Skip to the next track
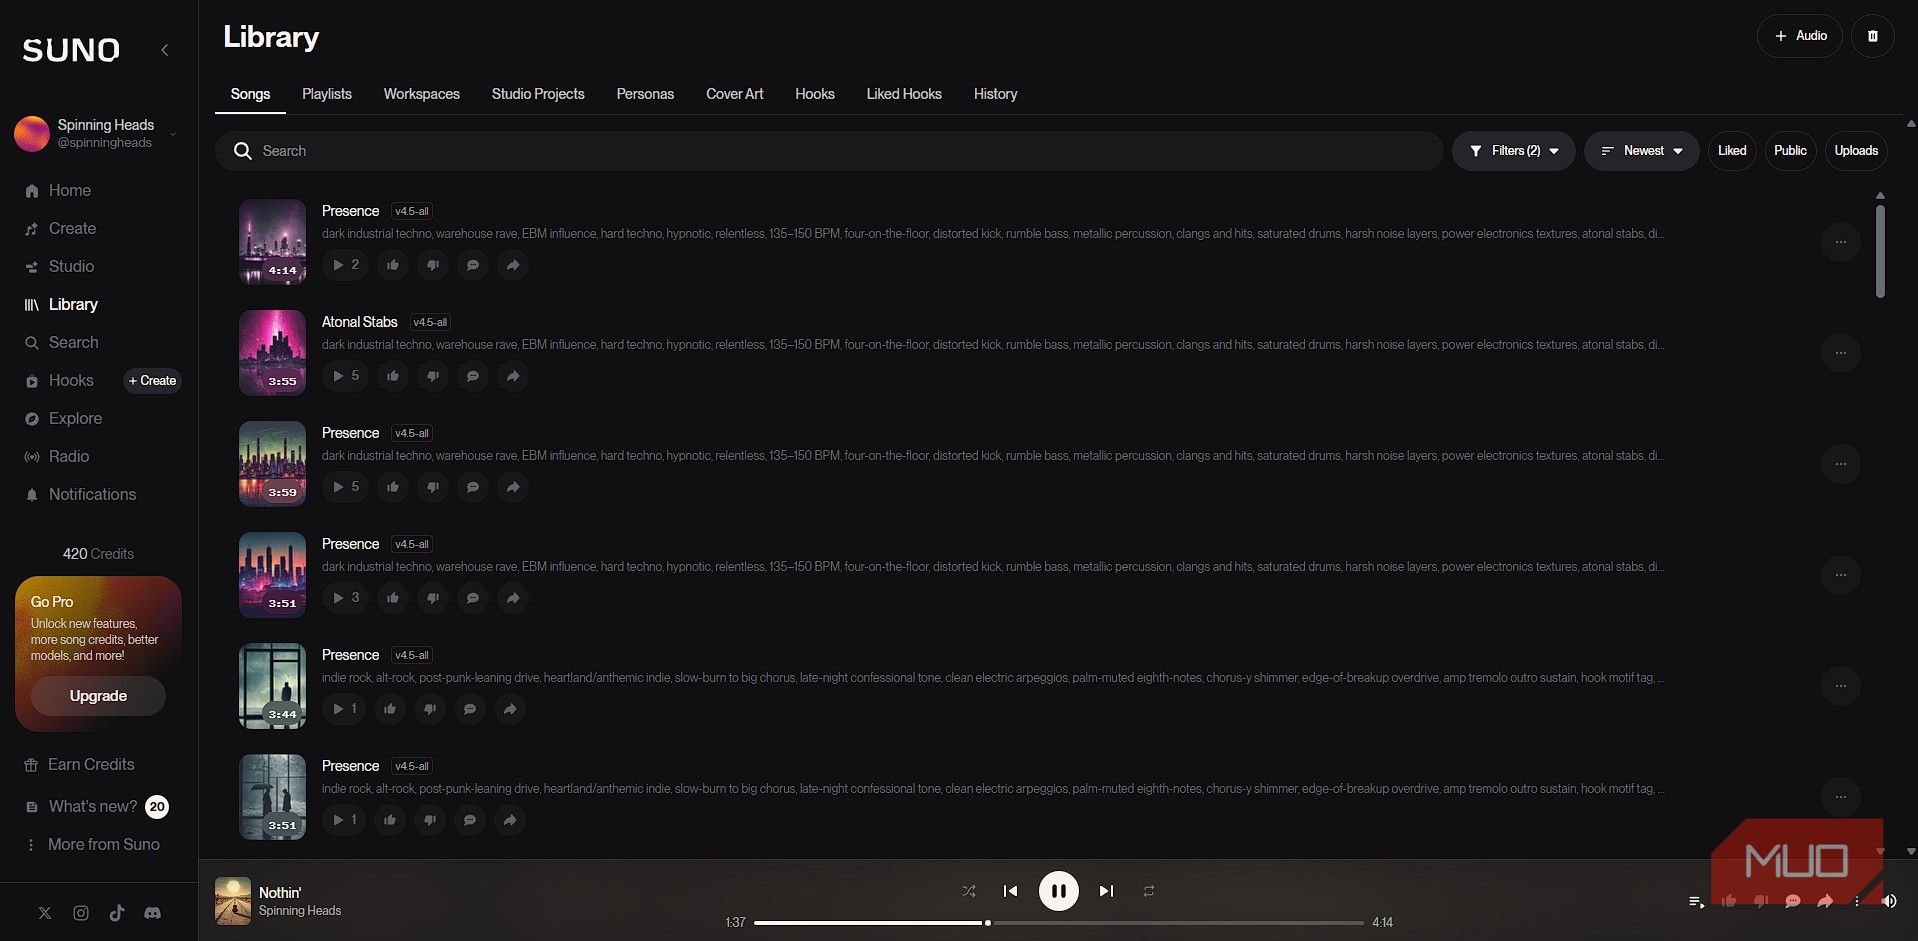 pos(1106,891)
